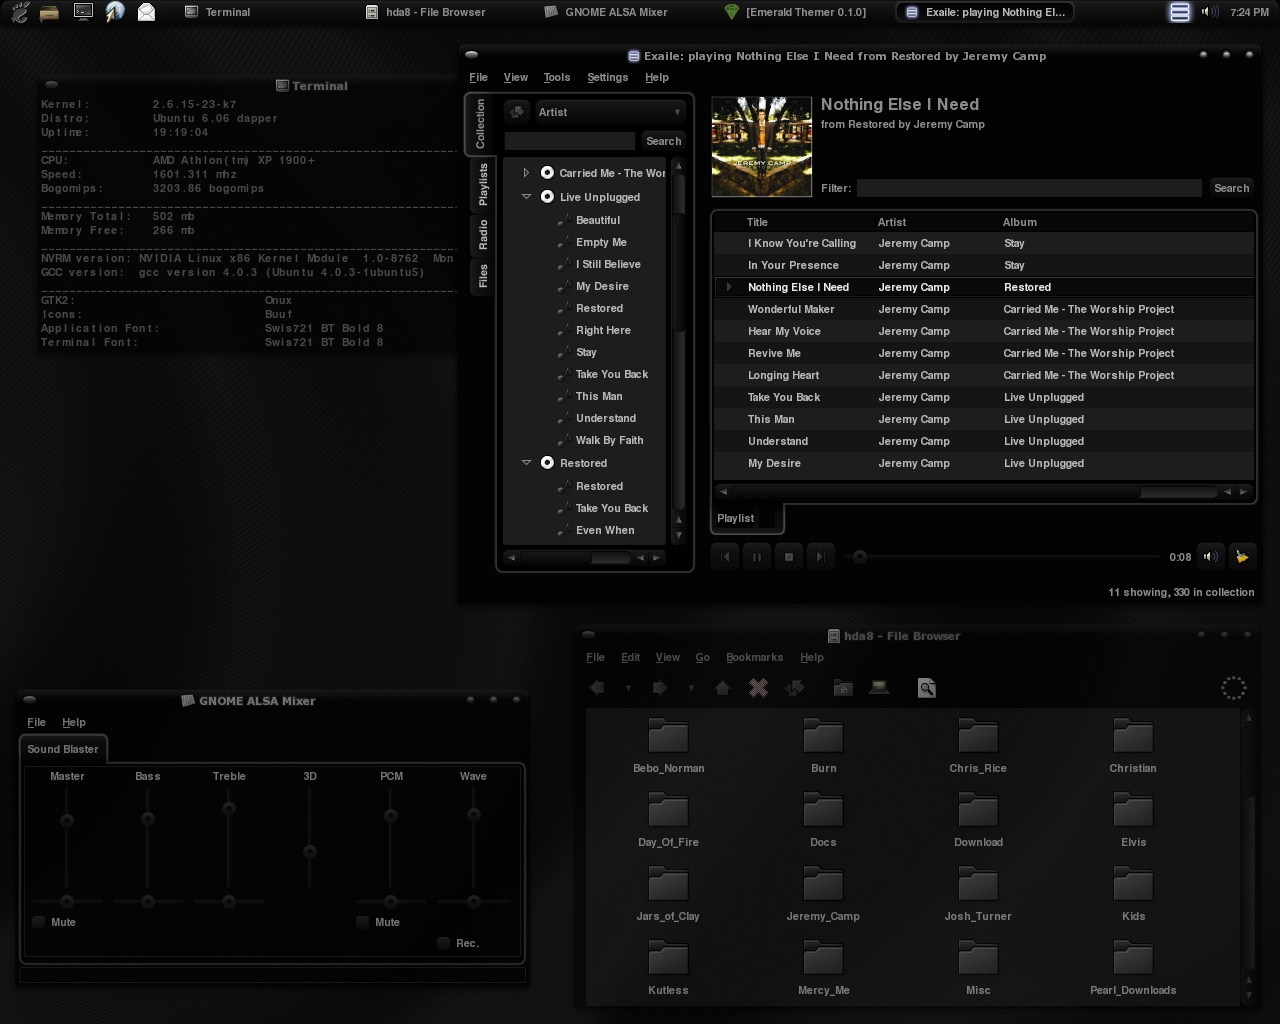This screenshot has width=1280, height=1024.
Task: Pause the playing song in Exaile
Action: [757, 557]
